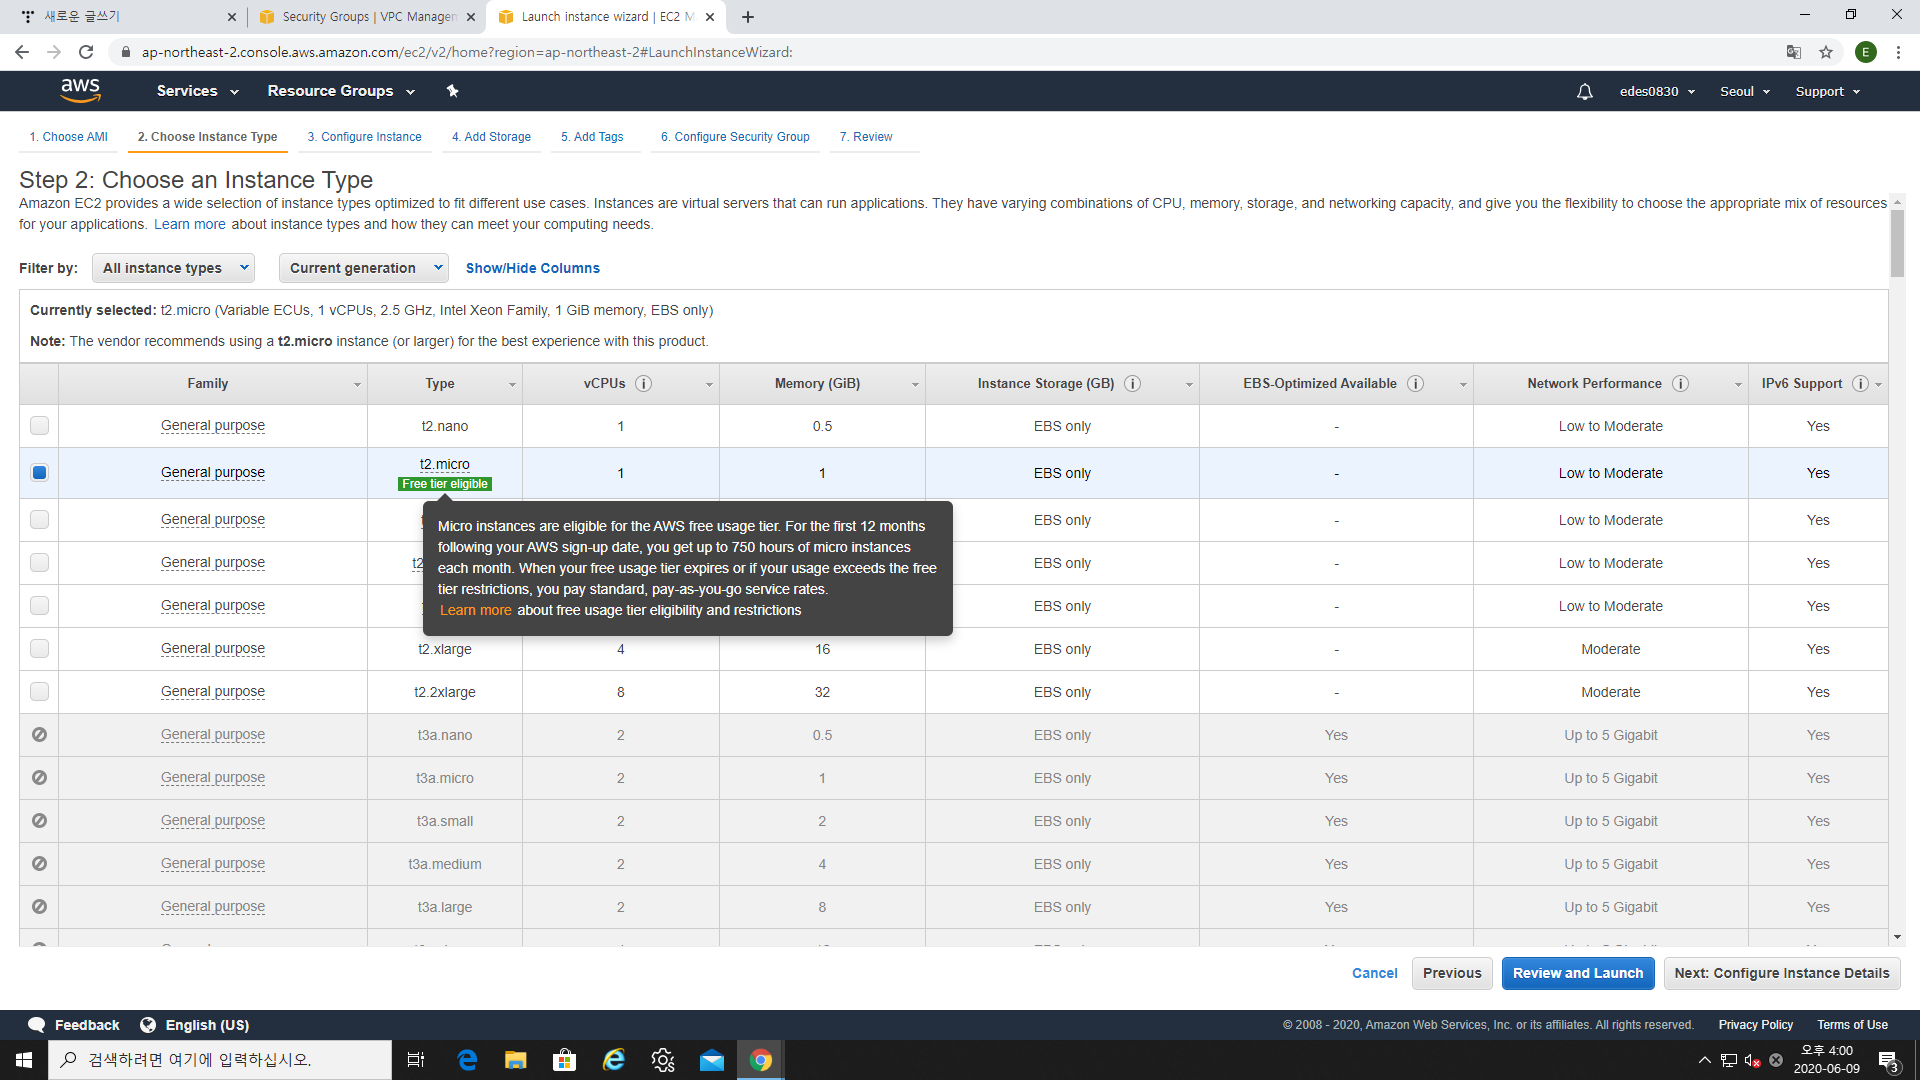Launch Microsoft Edge from the taskbar
Image resolution: width=1920 pixels, height=1080 pixels.
467,1060
